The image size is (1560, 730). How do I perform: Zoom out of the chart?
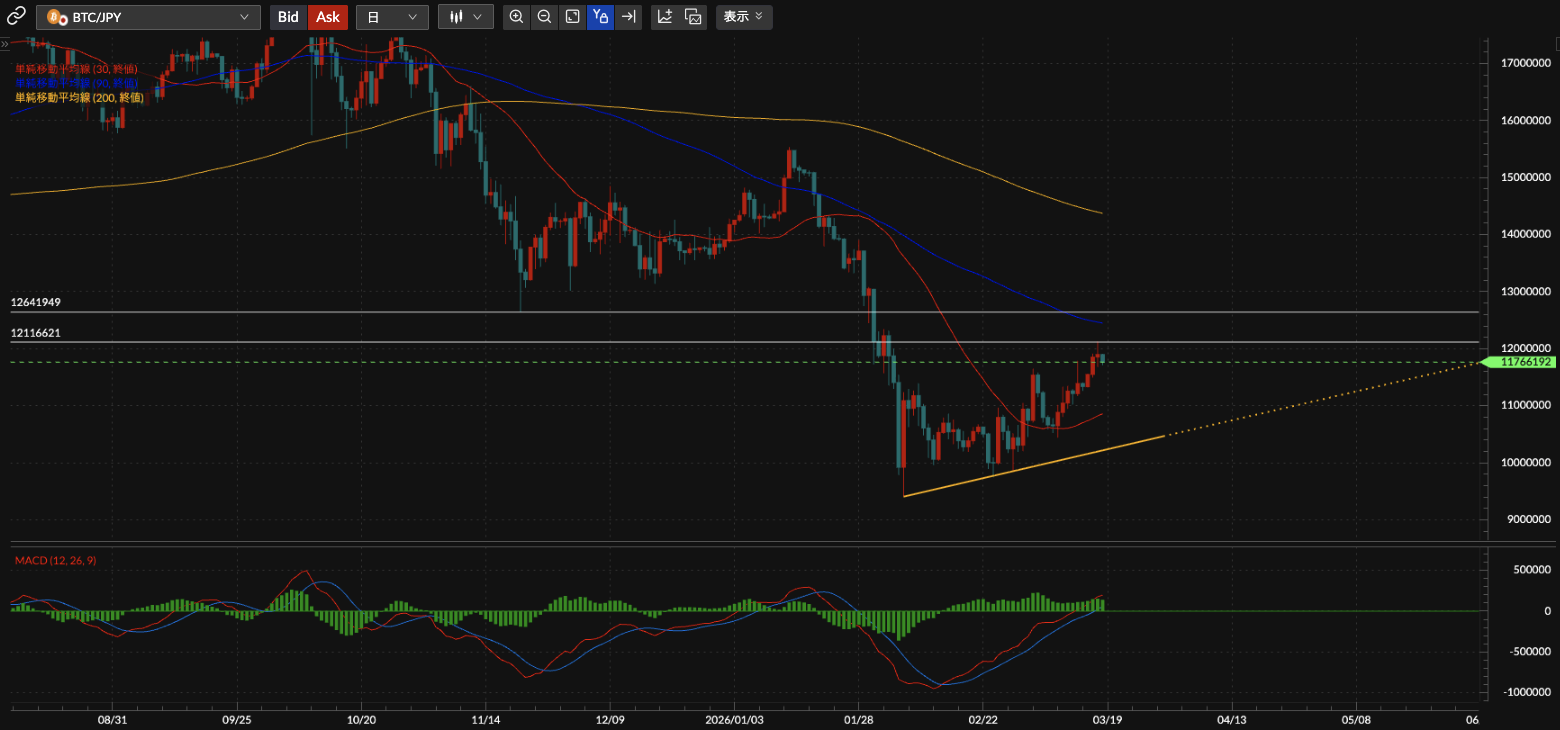point(544,17)
